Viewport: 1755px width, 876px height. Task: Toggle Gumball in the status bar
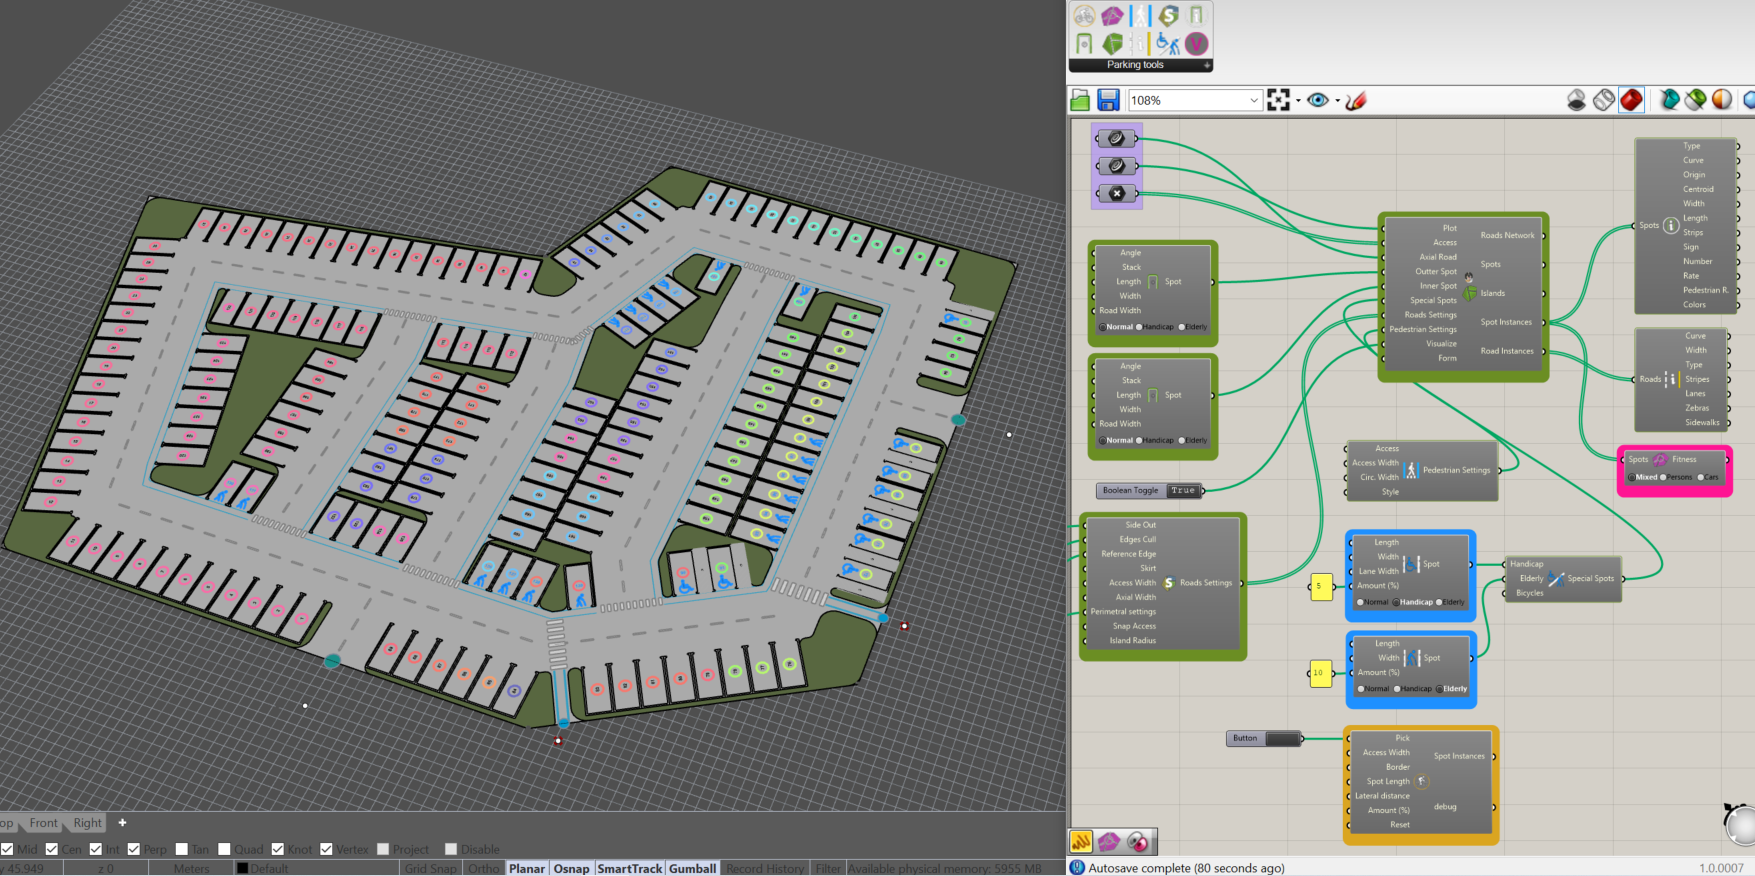693,868
